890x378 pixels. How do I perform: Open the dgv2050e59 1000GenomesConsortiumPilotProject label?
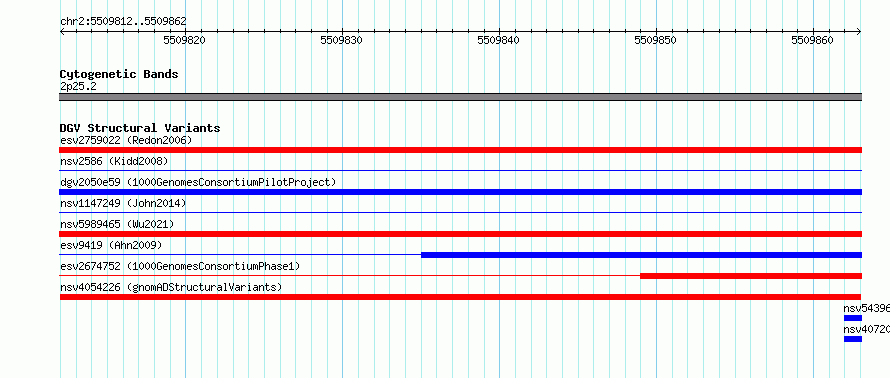point(198,182)
